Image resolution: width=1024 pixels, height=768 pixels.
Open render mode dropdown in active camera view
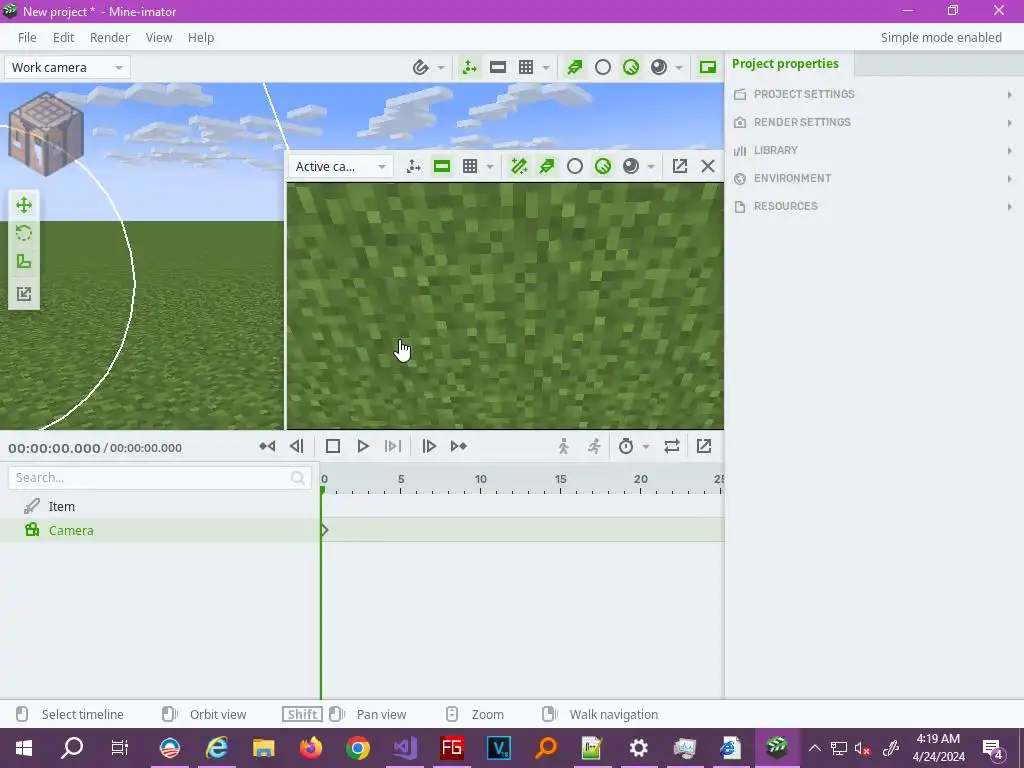(x=650, y=167)
